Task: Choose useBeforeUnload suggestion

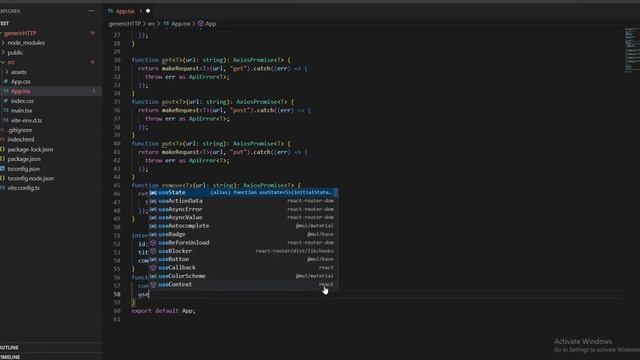Action: point(243,242)
